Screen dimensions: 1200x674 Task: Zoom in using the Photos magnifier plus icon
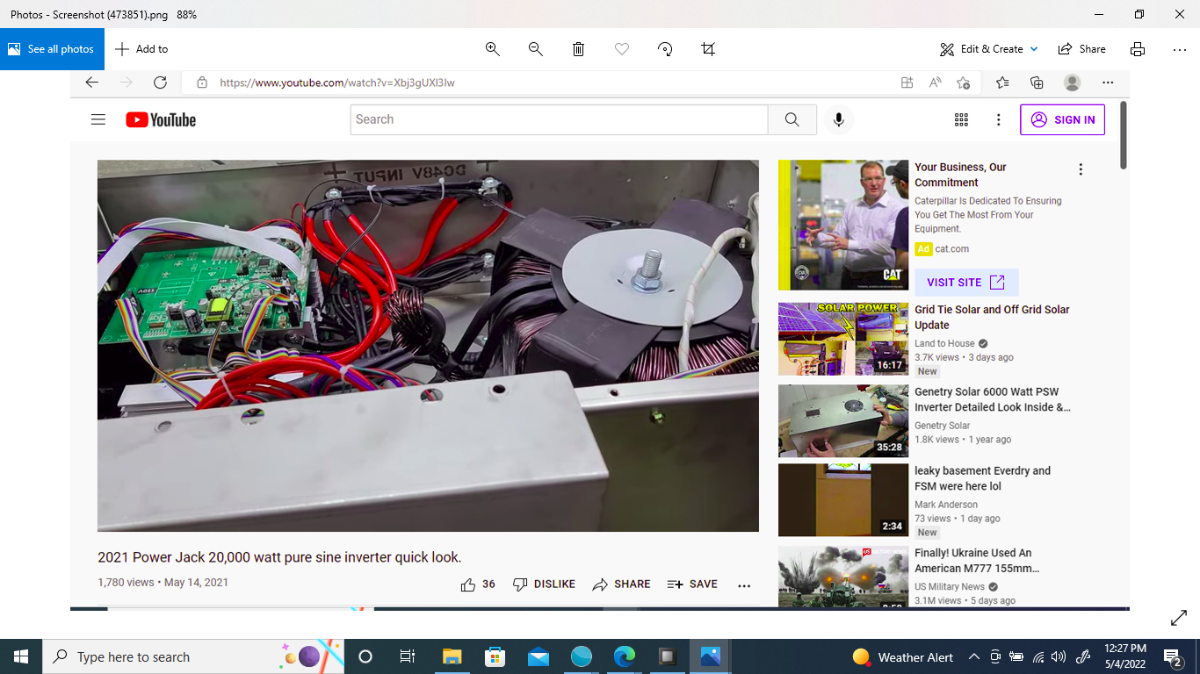tap(492, 49)
